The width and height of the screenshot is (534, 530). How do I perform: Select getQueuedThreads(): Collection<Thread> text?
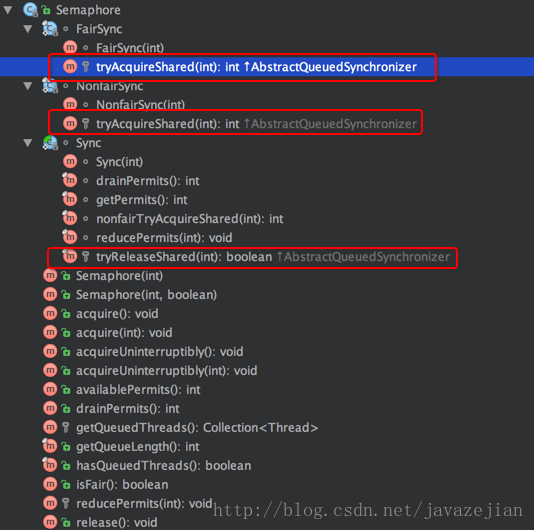(197, 427)
